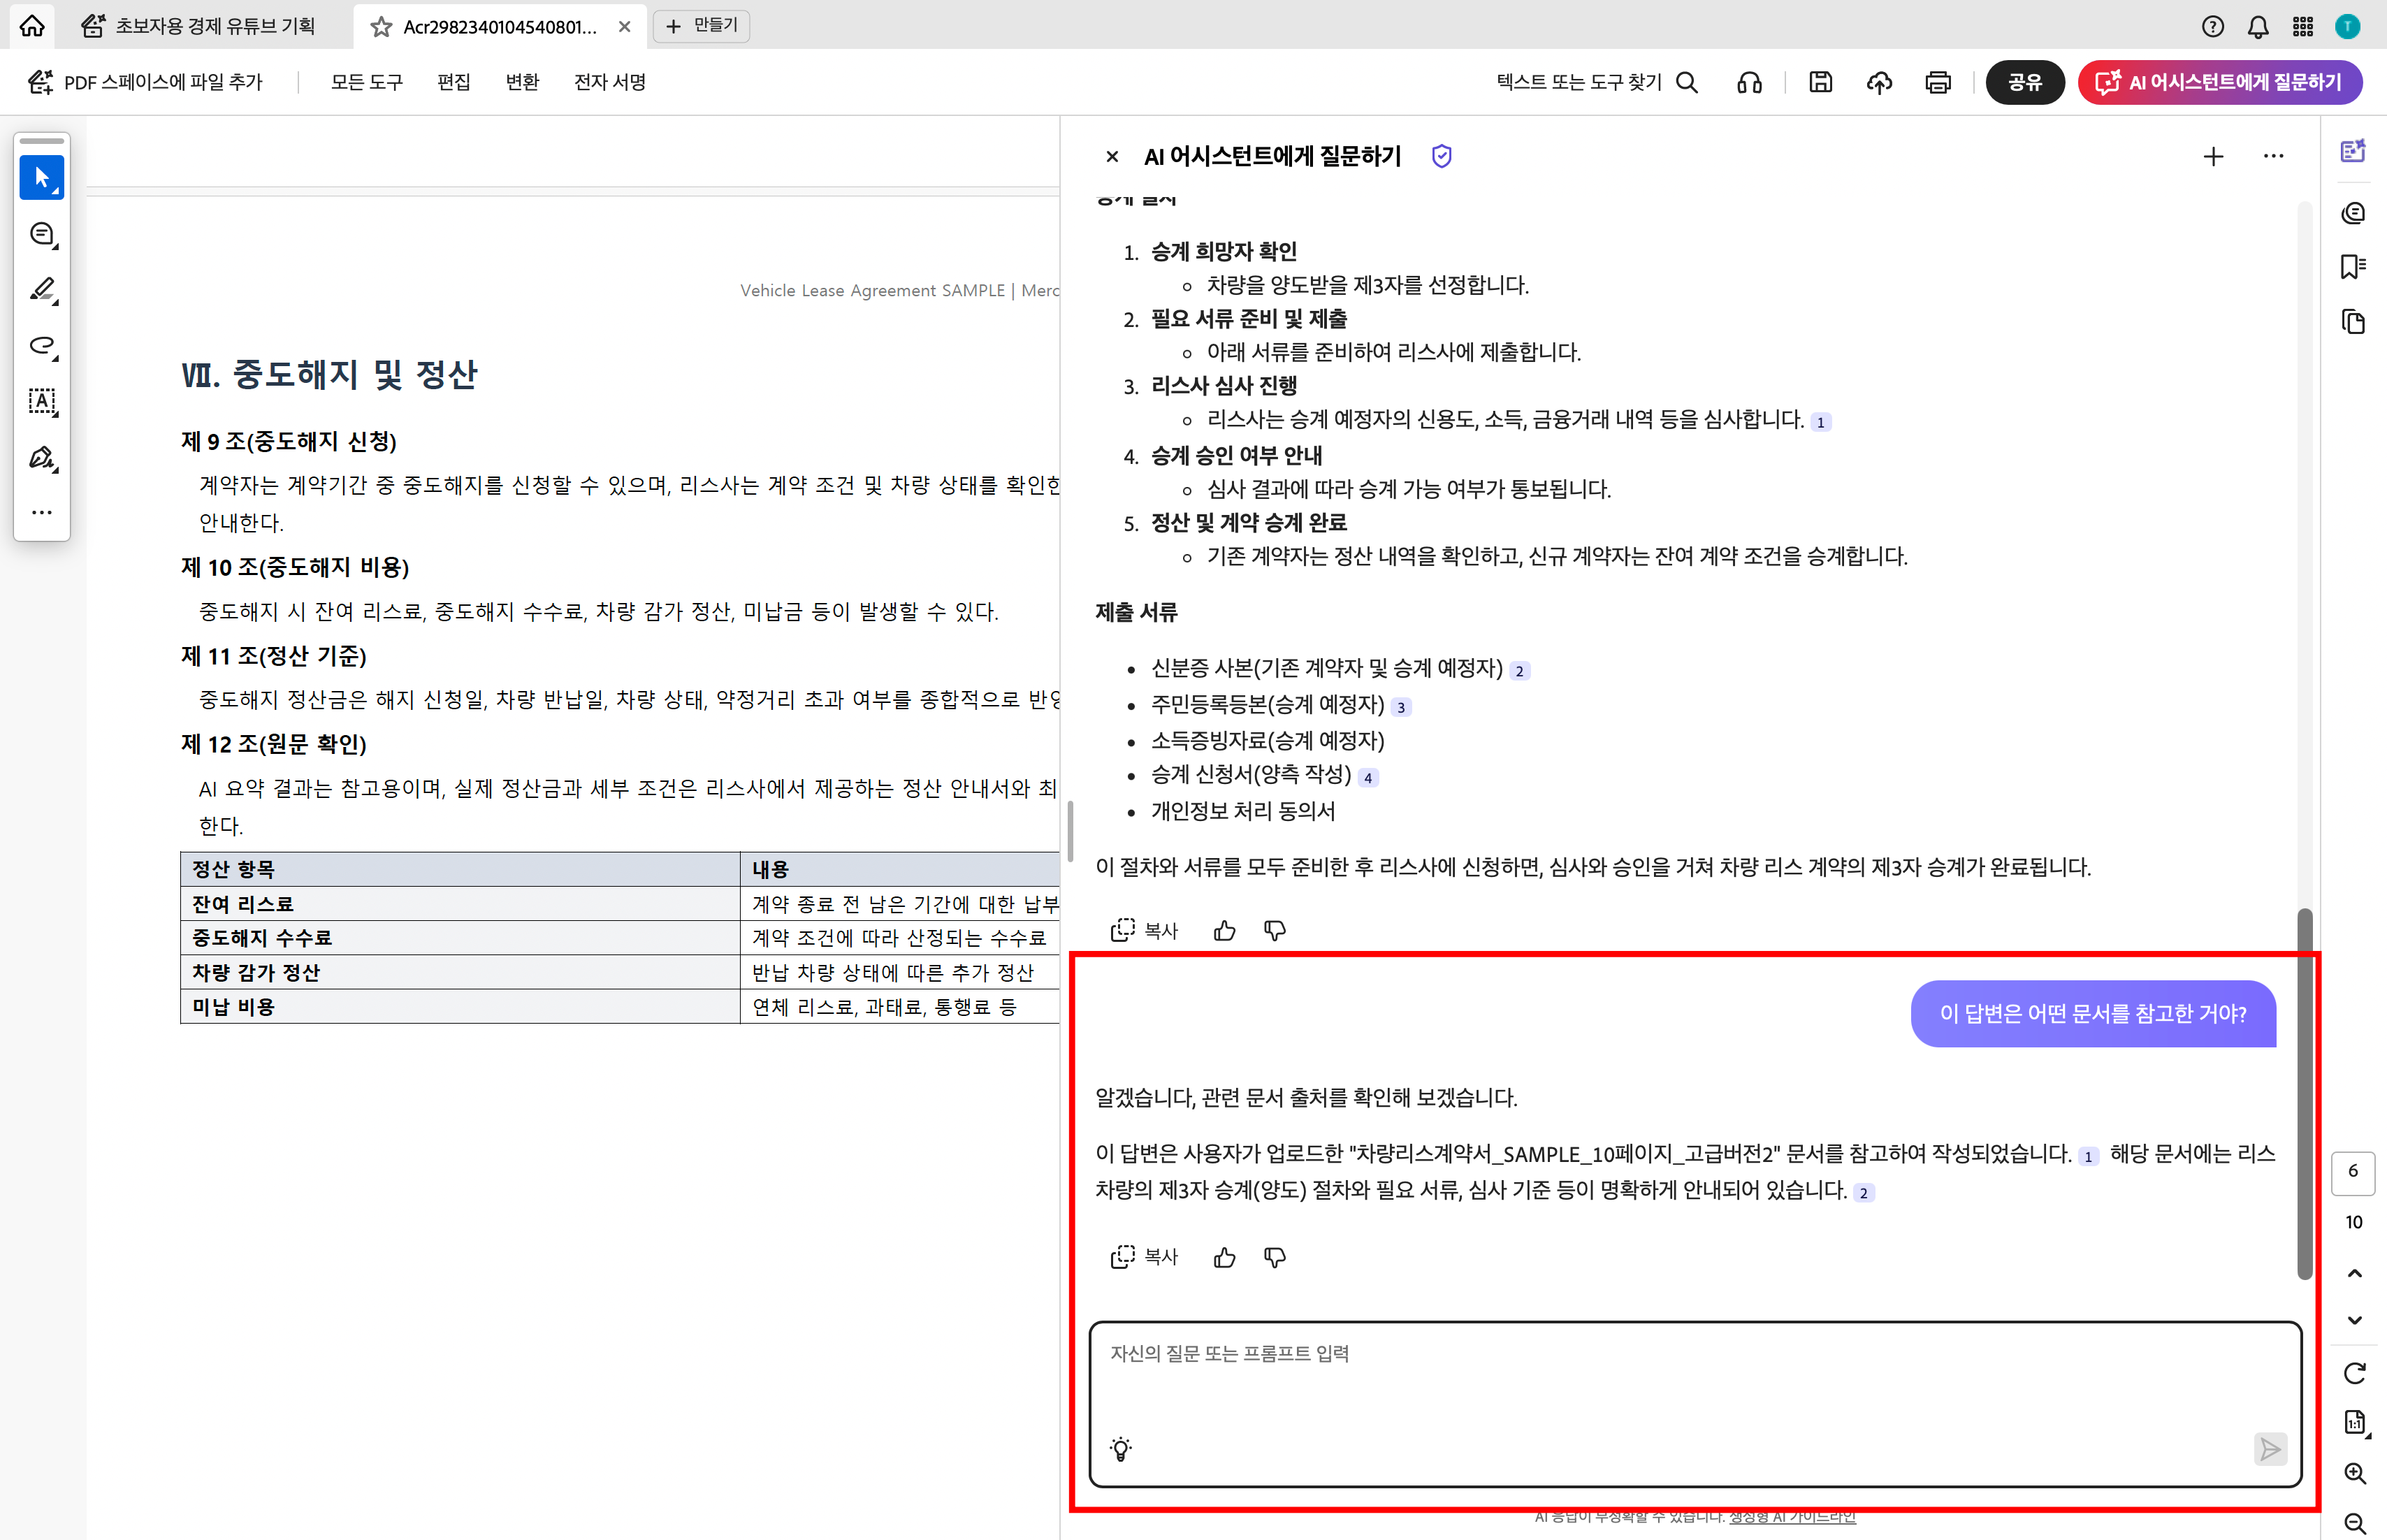This screenshot has height=1540, width=2387.
Task: Open the 생성형 AI 가이드라인 link
Action: tap(1792, 1517)
